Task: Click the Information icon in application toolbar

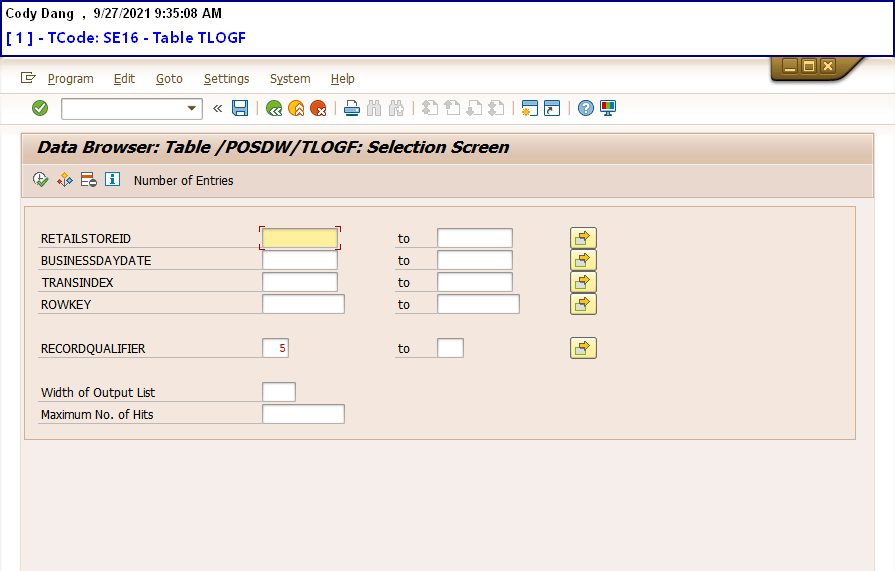Action: pos(112,180)
